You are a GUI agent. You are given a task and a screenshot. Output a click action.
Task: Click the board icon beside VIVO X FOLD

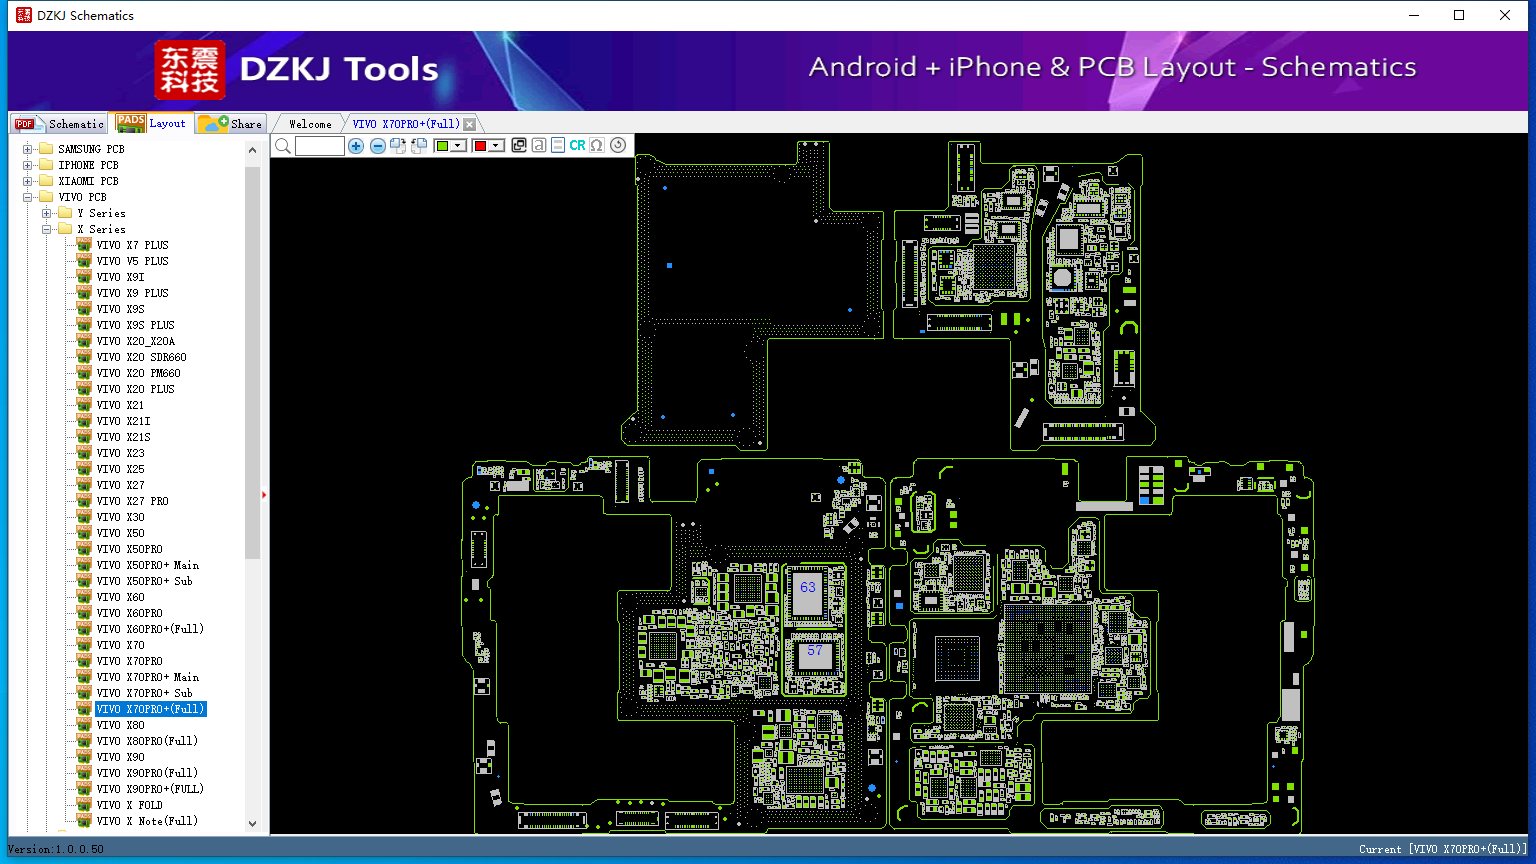84,805
